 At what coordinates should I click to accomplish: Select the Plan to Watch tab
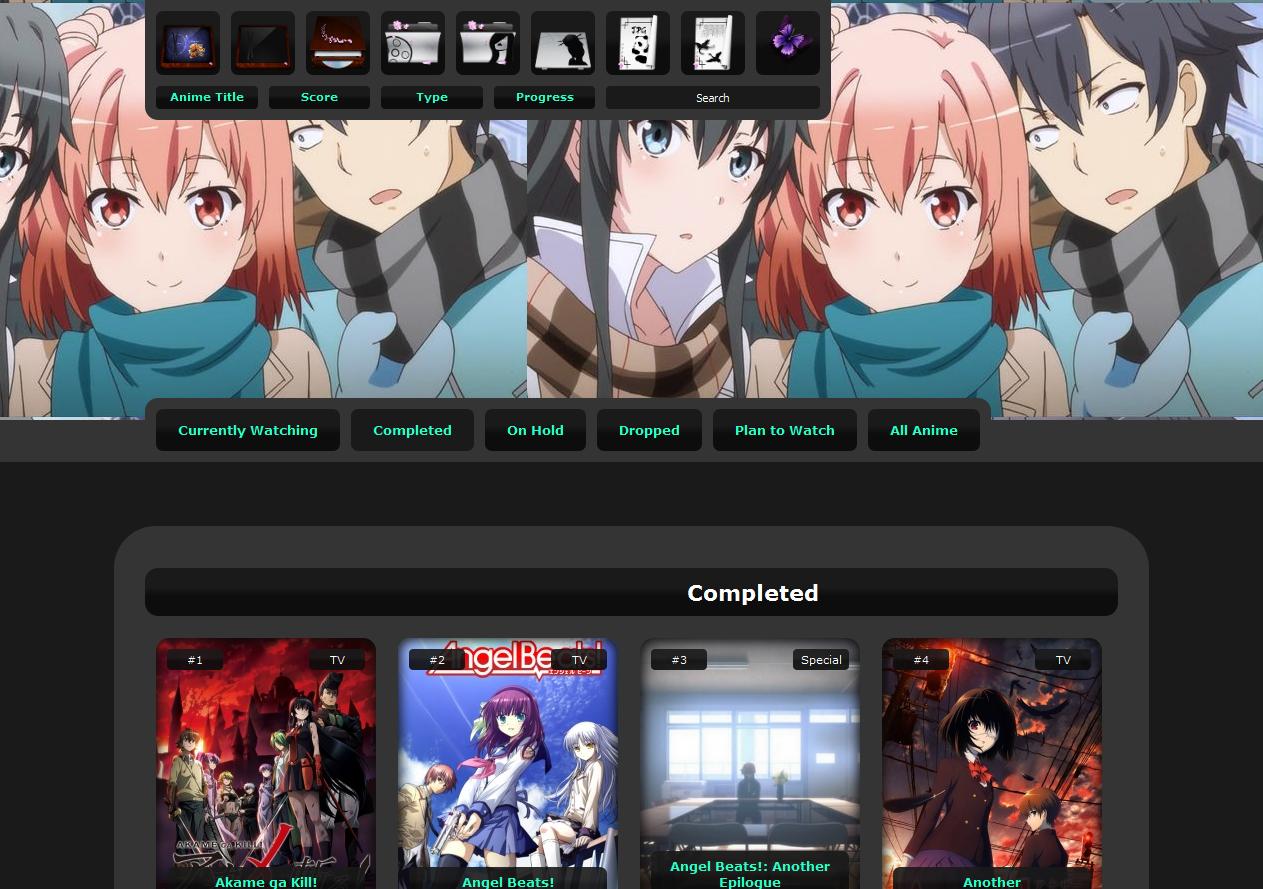click(785, 430)
